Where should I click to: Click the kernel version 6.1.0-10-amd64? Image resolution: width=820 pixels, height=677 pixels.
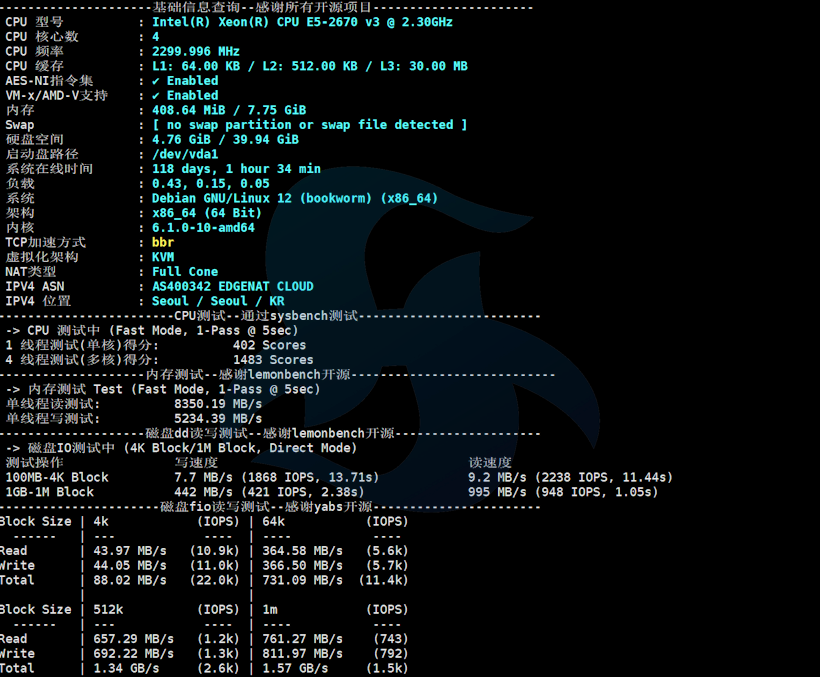203,227
